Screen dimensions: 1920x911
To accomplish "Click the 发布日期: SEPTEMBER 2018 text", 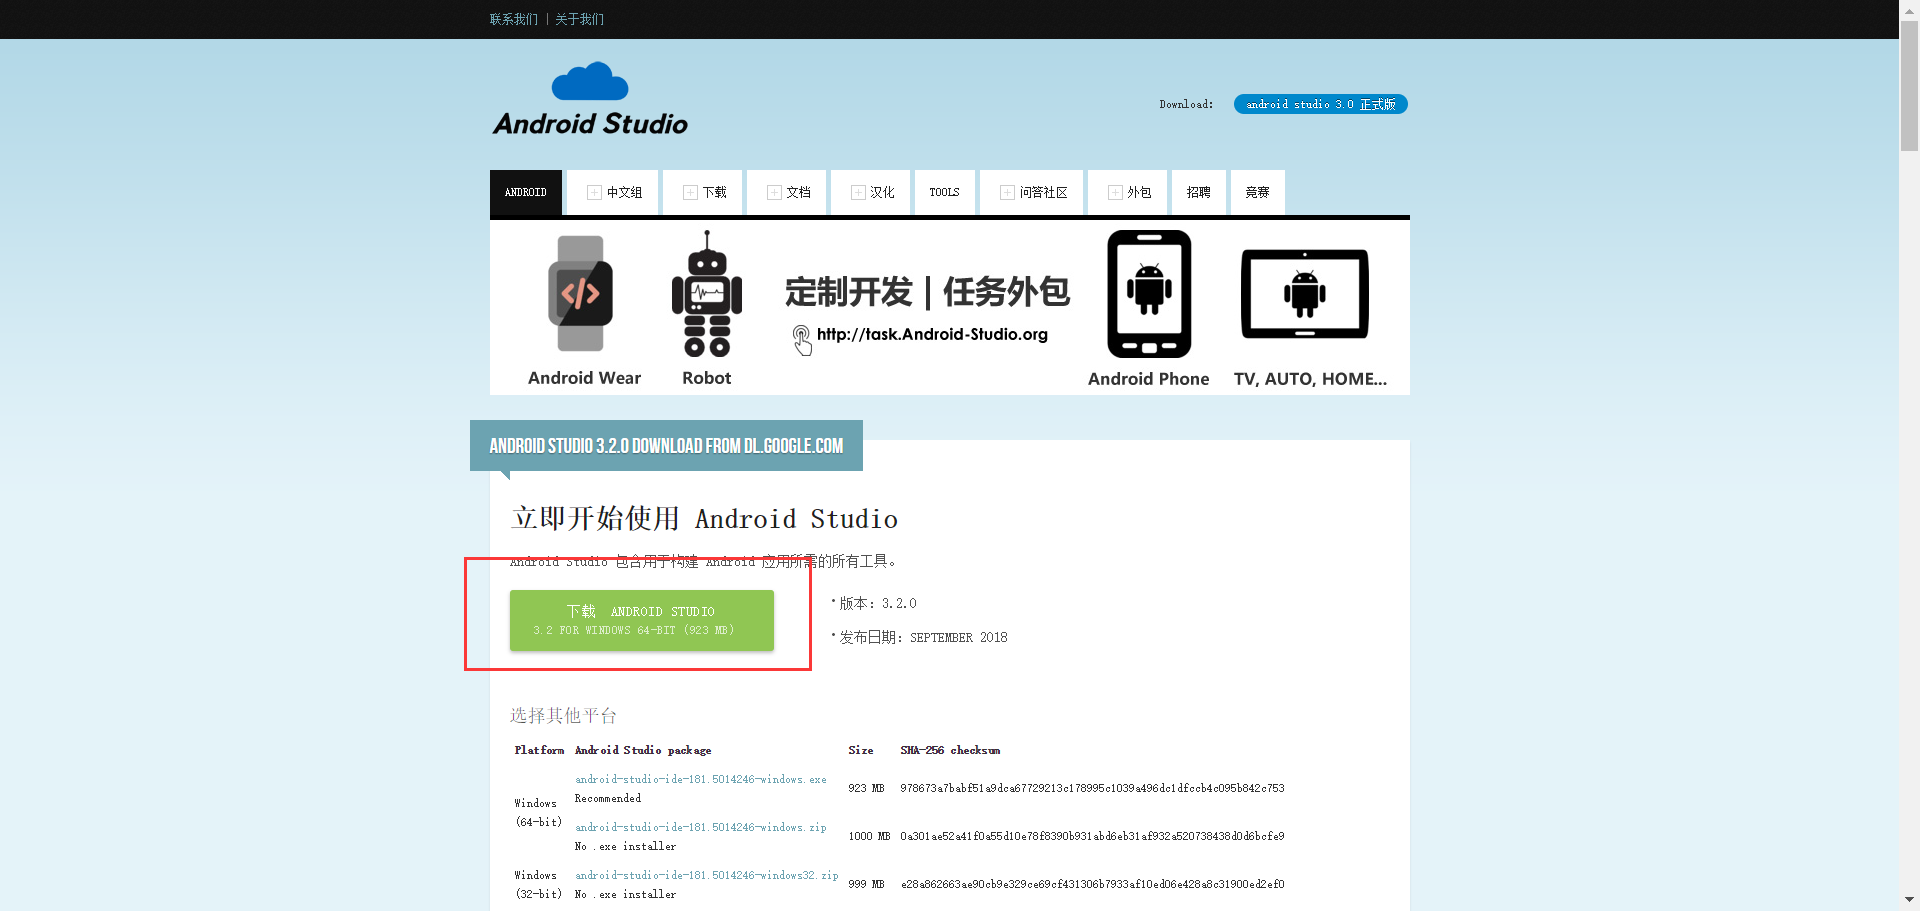I will [923, 637].
